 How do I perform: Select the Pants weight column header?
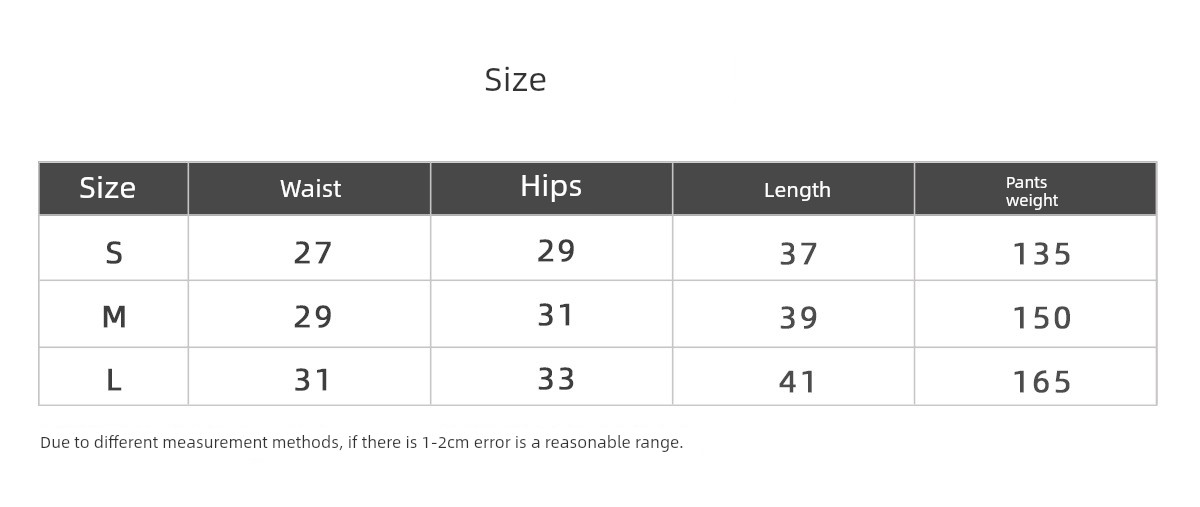(1031, 191)
